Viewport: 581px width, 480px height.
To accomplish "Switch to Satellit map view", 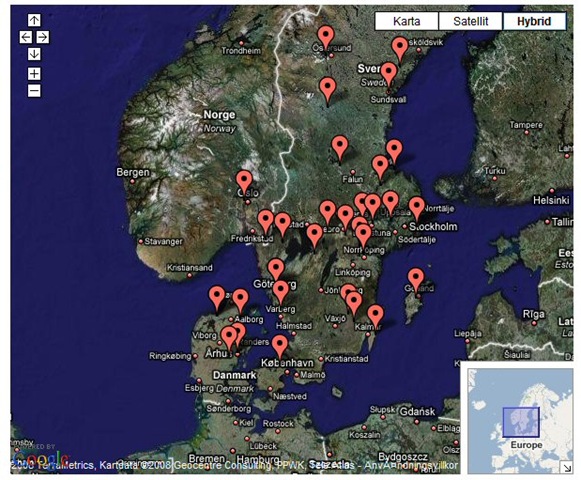I will [x=471, y=21].
